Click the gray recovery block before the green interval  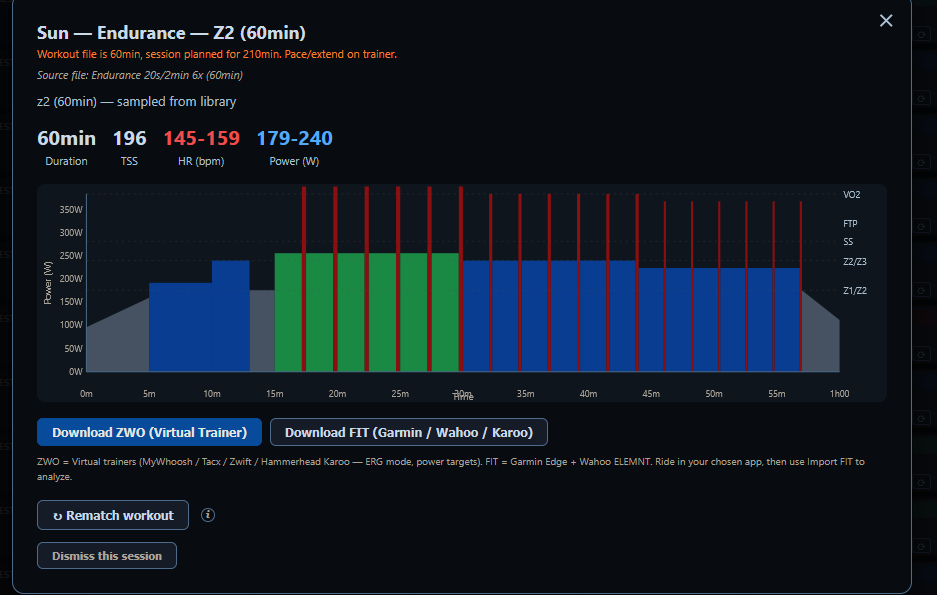(x=262, y=331)
